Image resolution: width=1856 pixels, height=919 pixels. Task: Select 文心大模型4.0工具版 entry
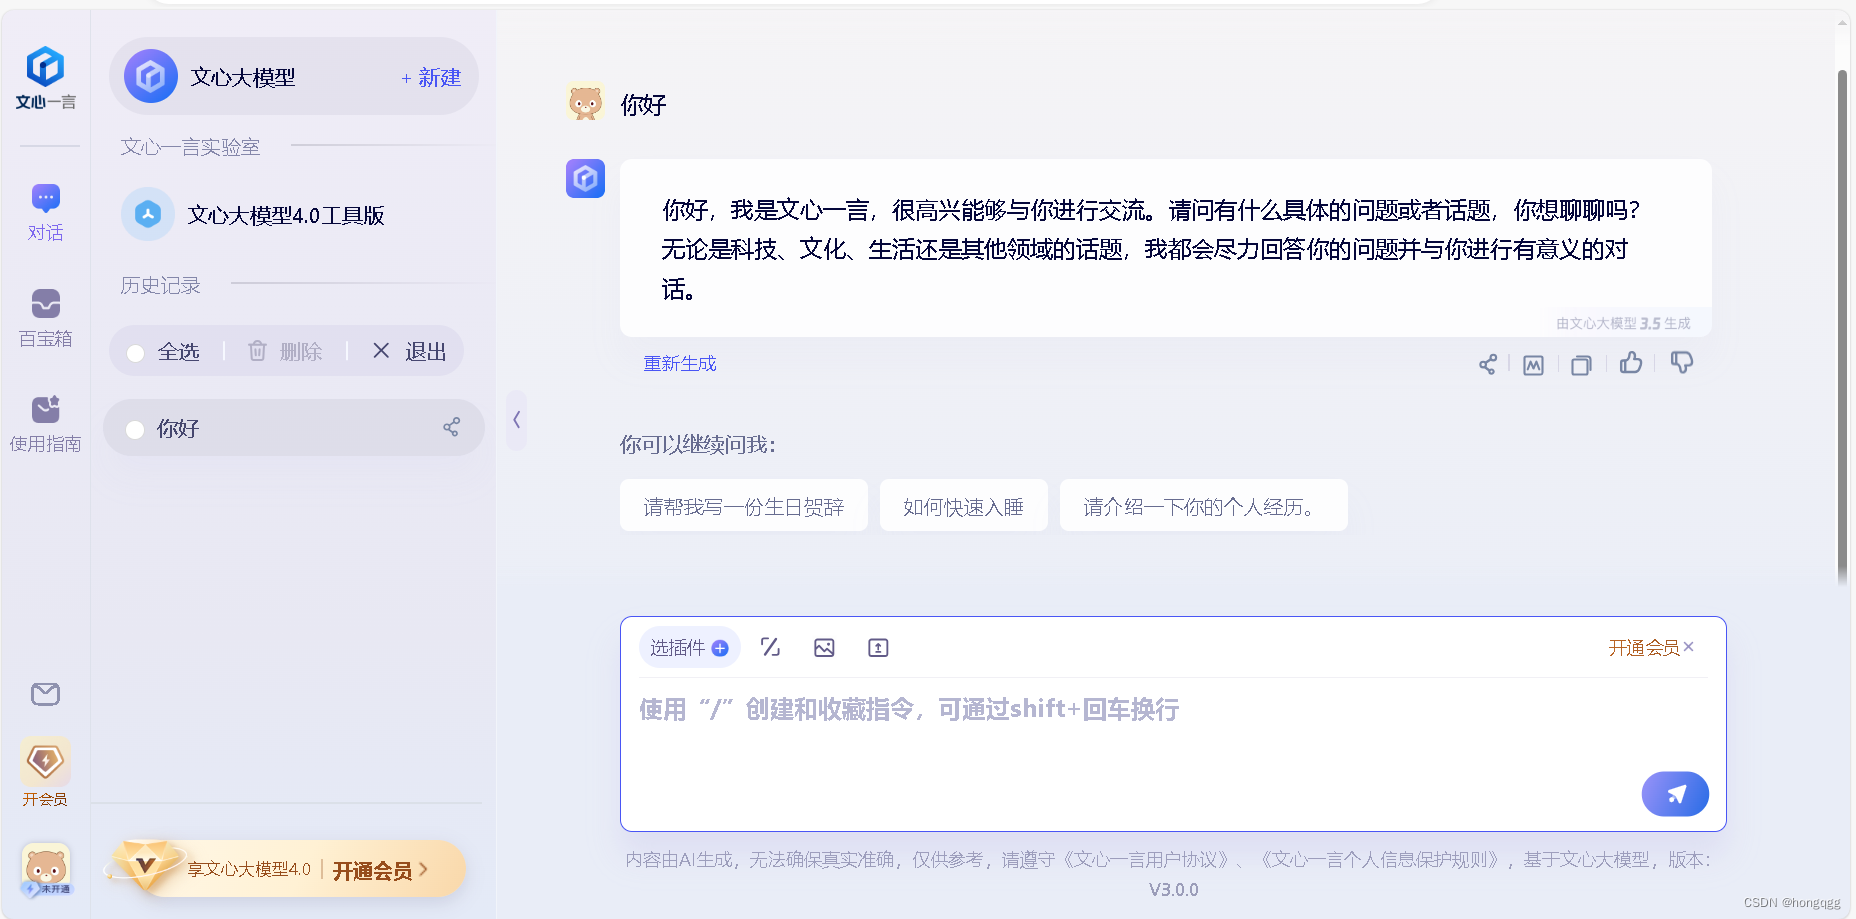(285, 214)
